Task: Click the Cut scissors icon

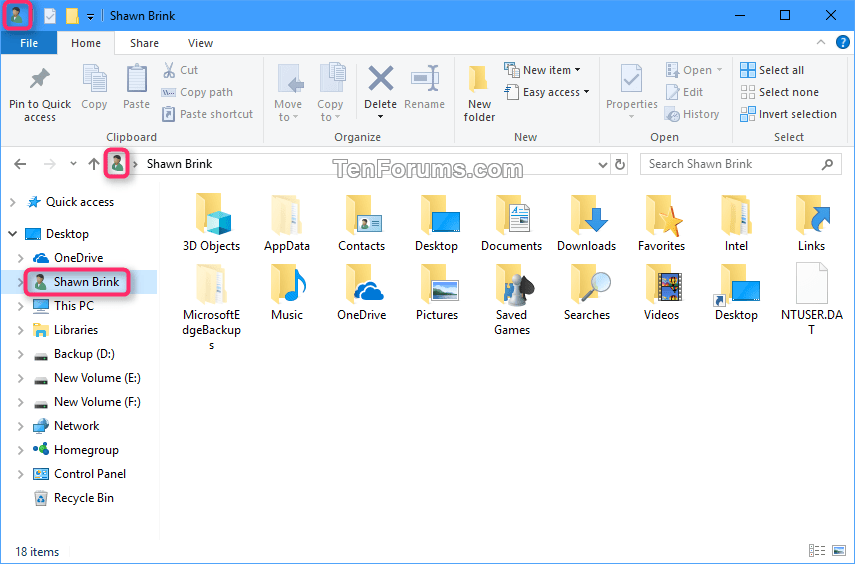Action: [x=169, y=70]
